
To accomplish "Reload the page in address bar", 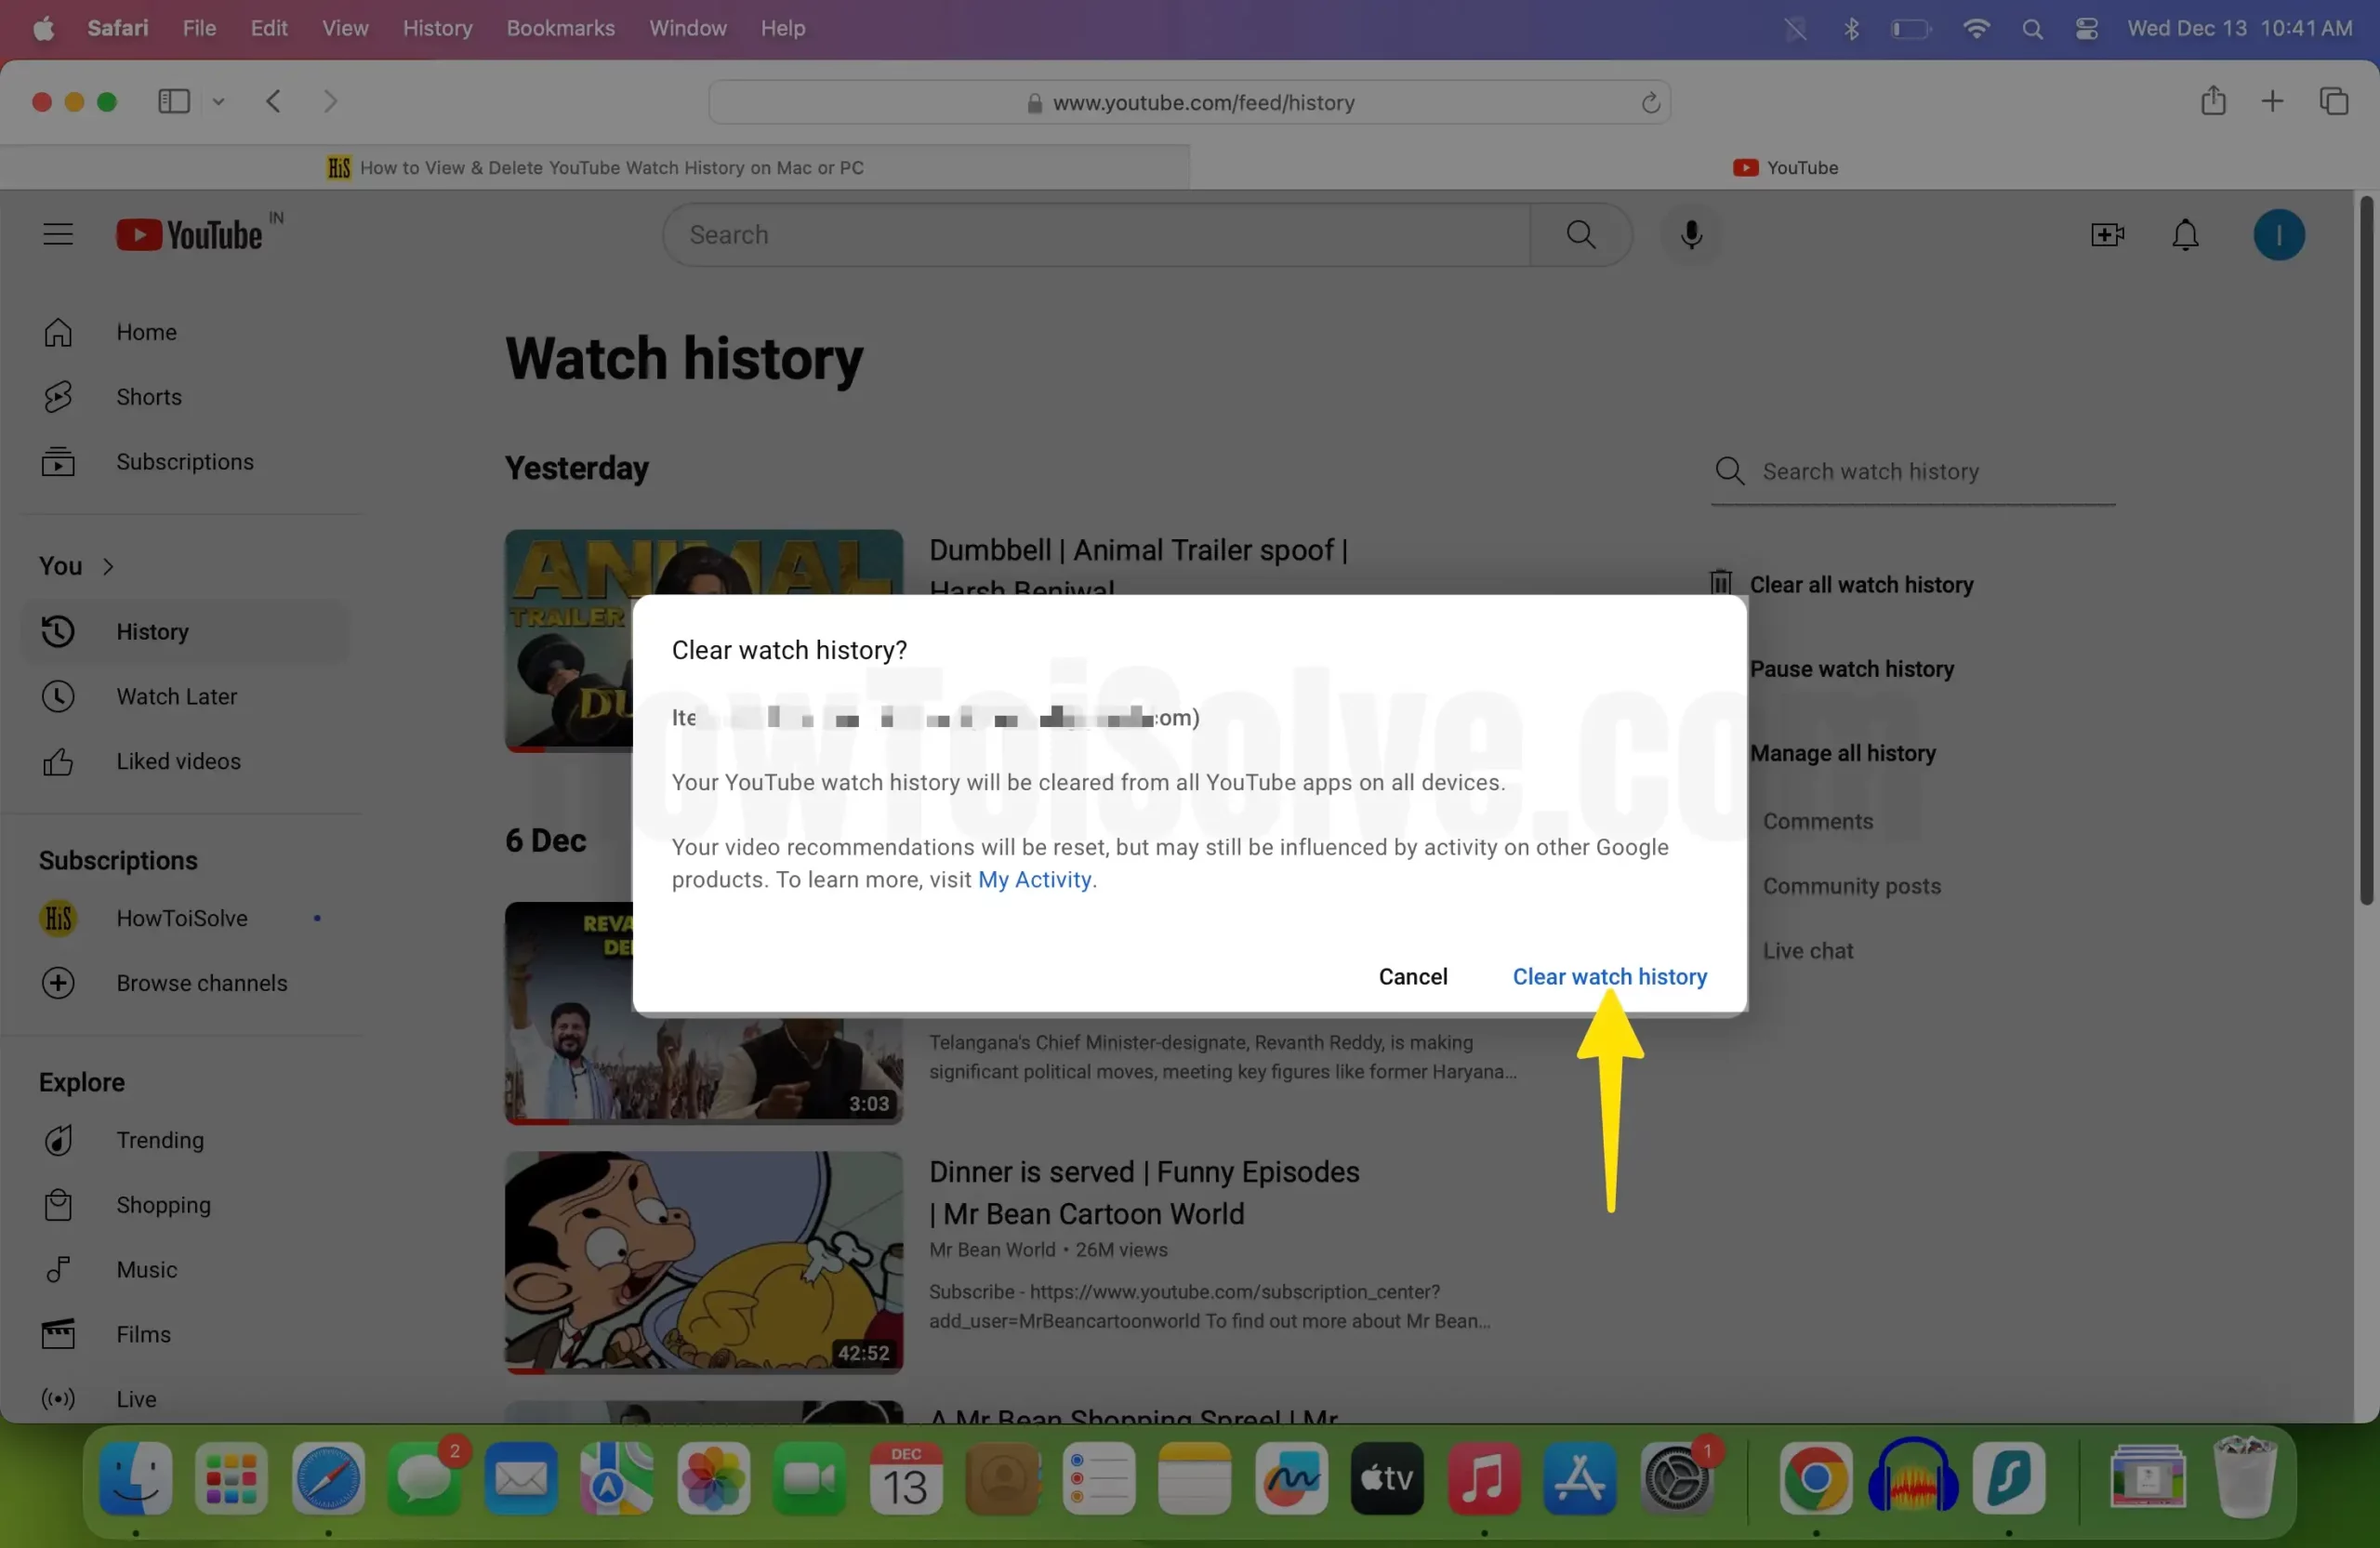I will [1650, 103].
